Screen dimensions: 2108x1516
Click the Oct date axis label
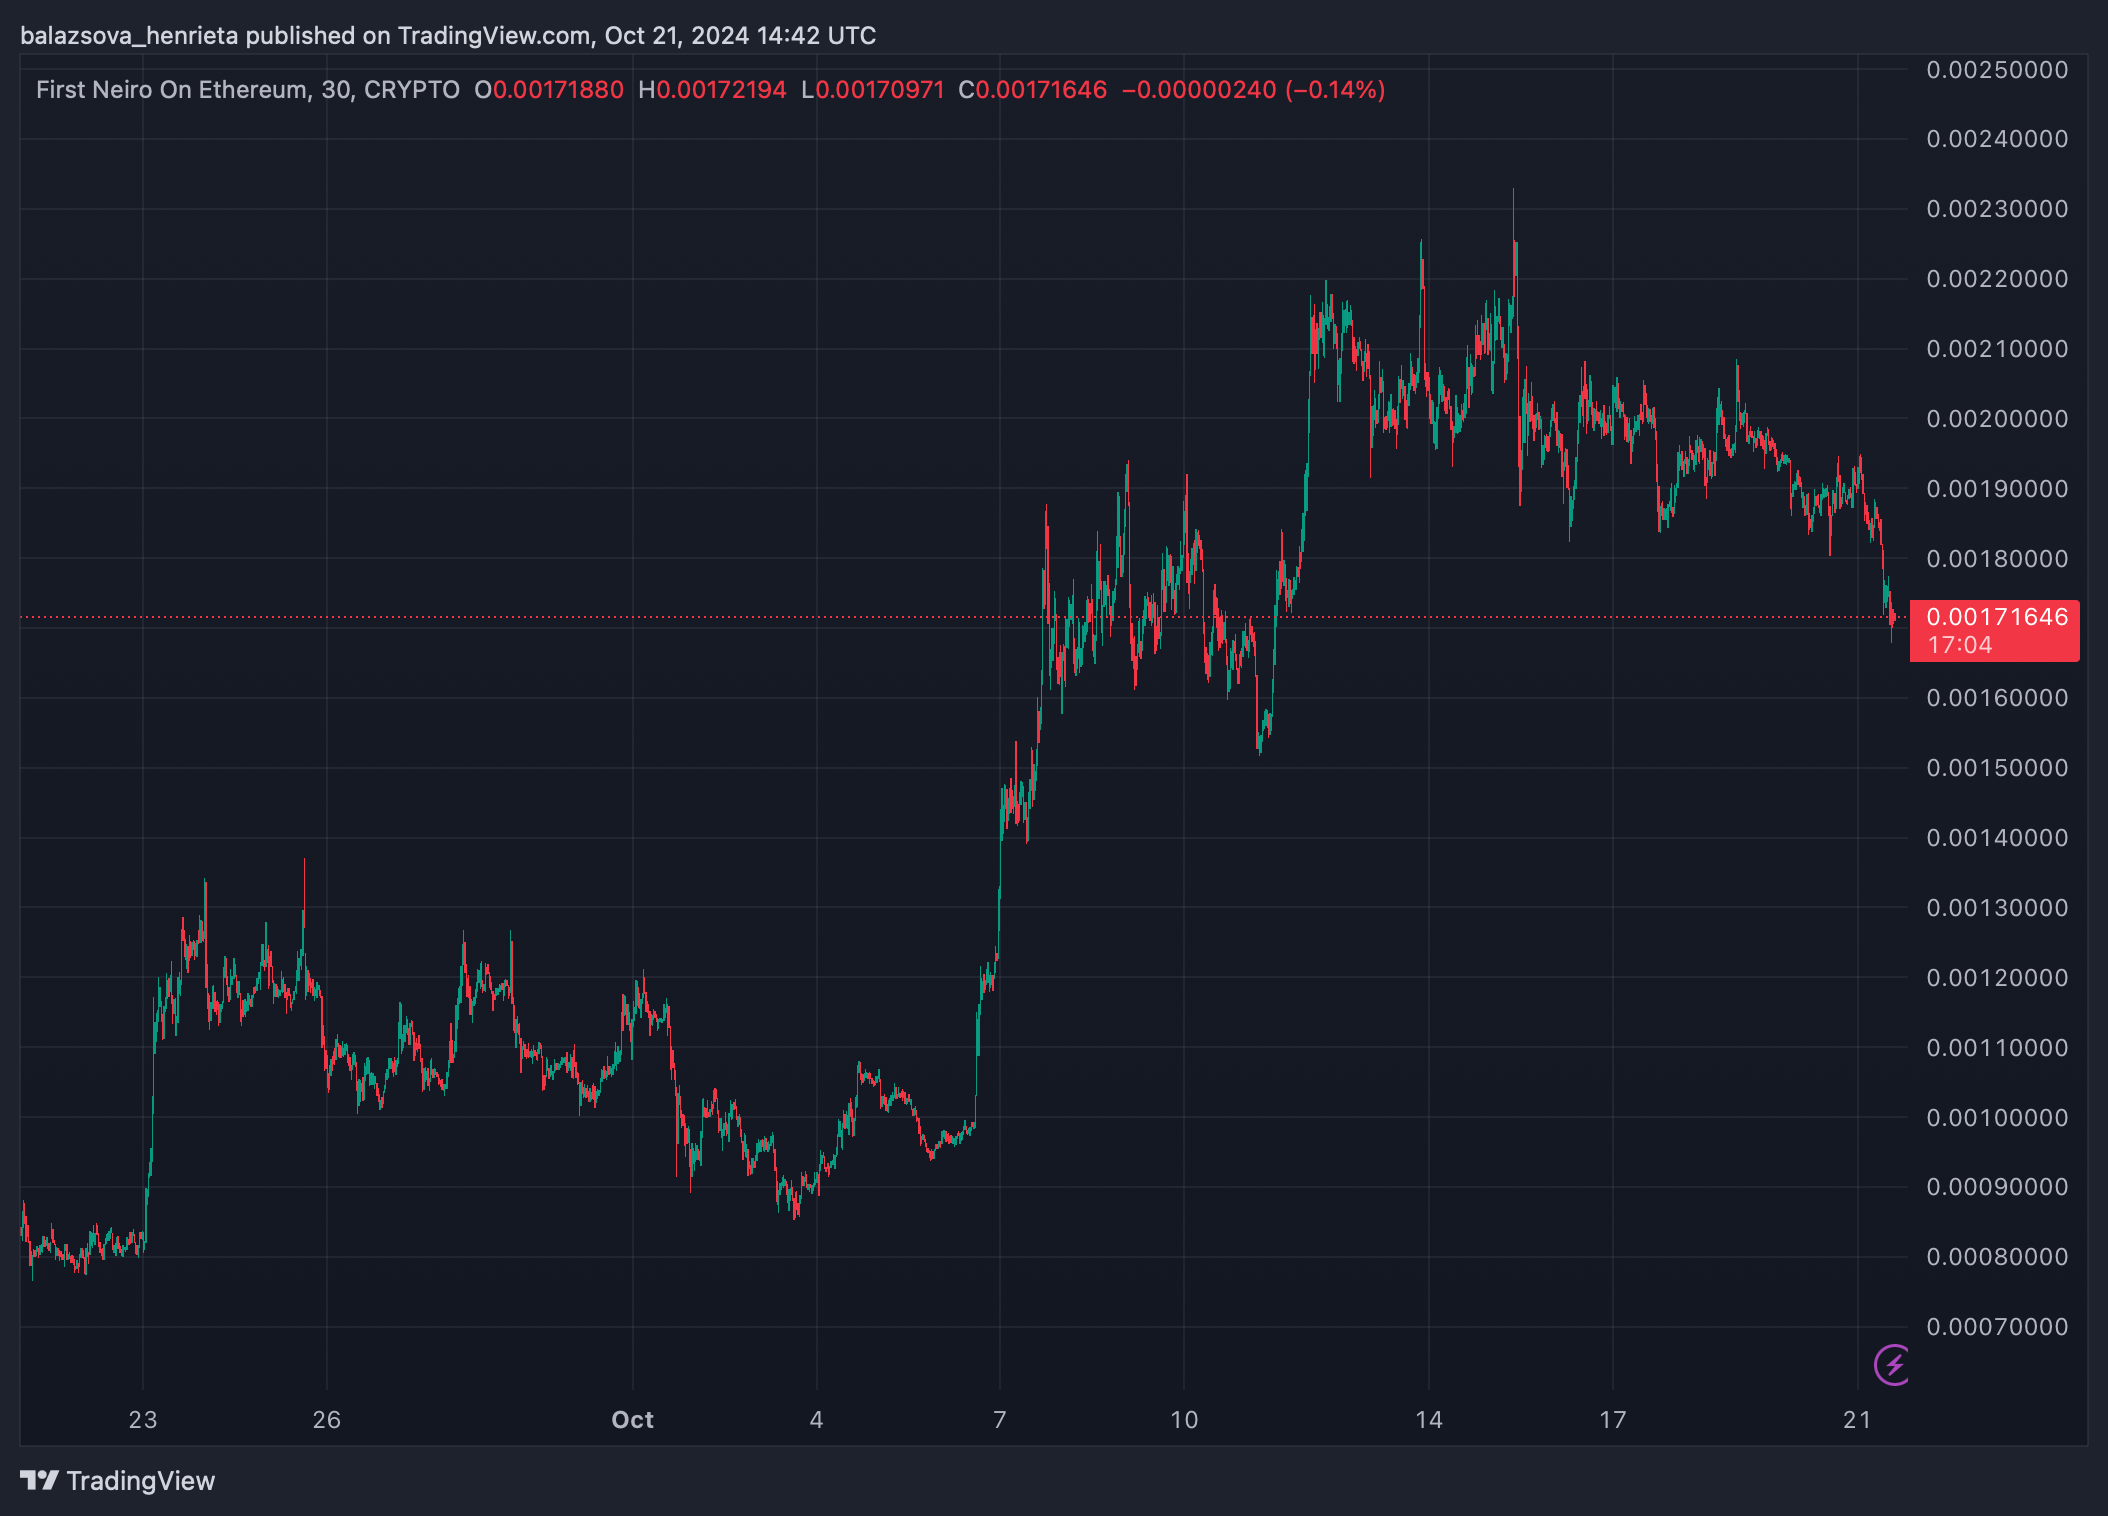coord(632,1420)
